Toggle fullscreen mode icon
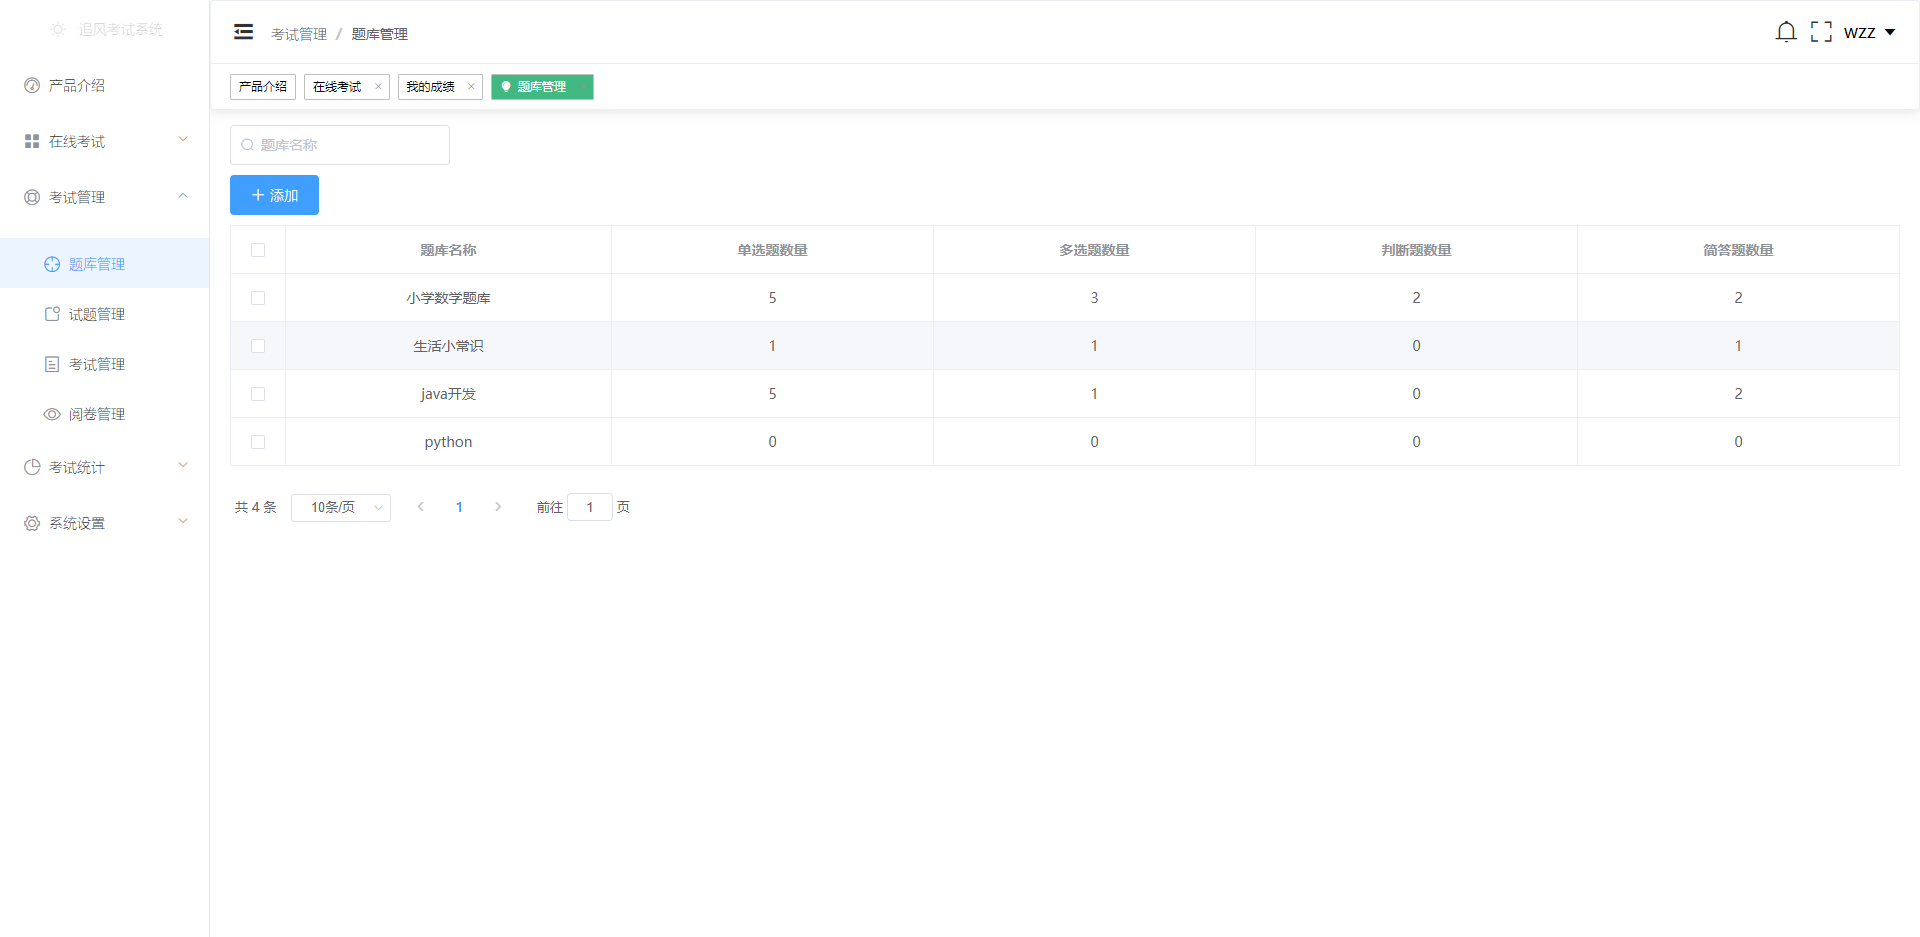Screen dimensions: 1920x937 [x=1821, y=32]
